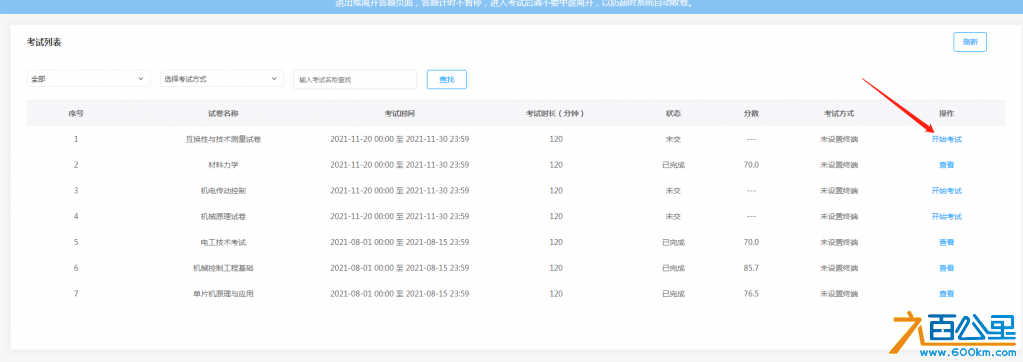Click the score 85.7

(x=751, y=268)
